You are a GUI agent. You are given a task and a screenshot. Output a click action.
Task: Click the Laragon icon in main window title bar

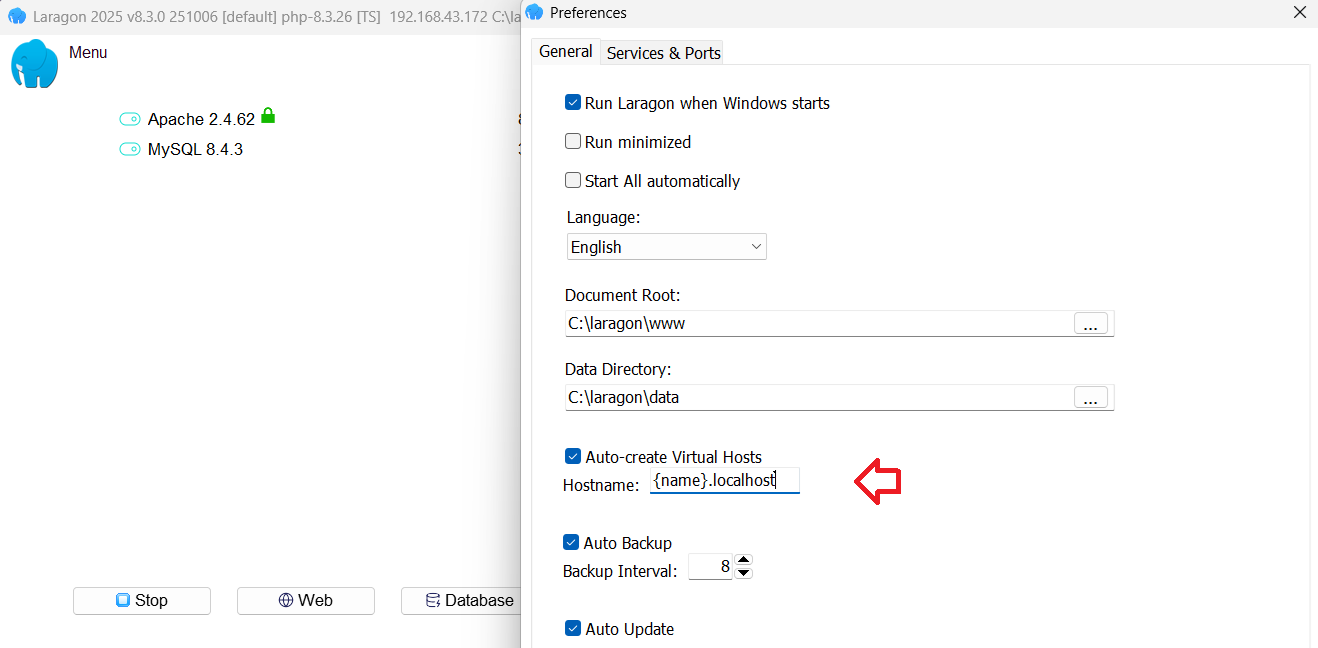tap(17, 17)
